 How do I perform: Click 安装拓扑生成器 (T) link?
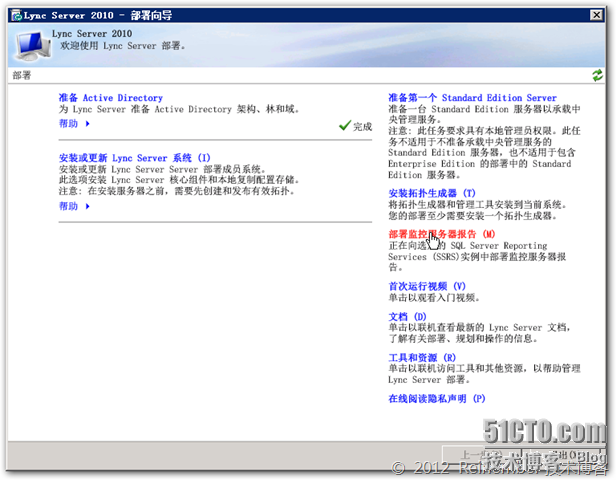(x=432, y=193)
